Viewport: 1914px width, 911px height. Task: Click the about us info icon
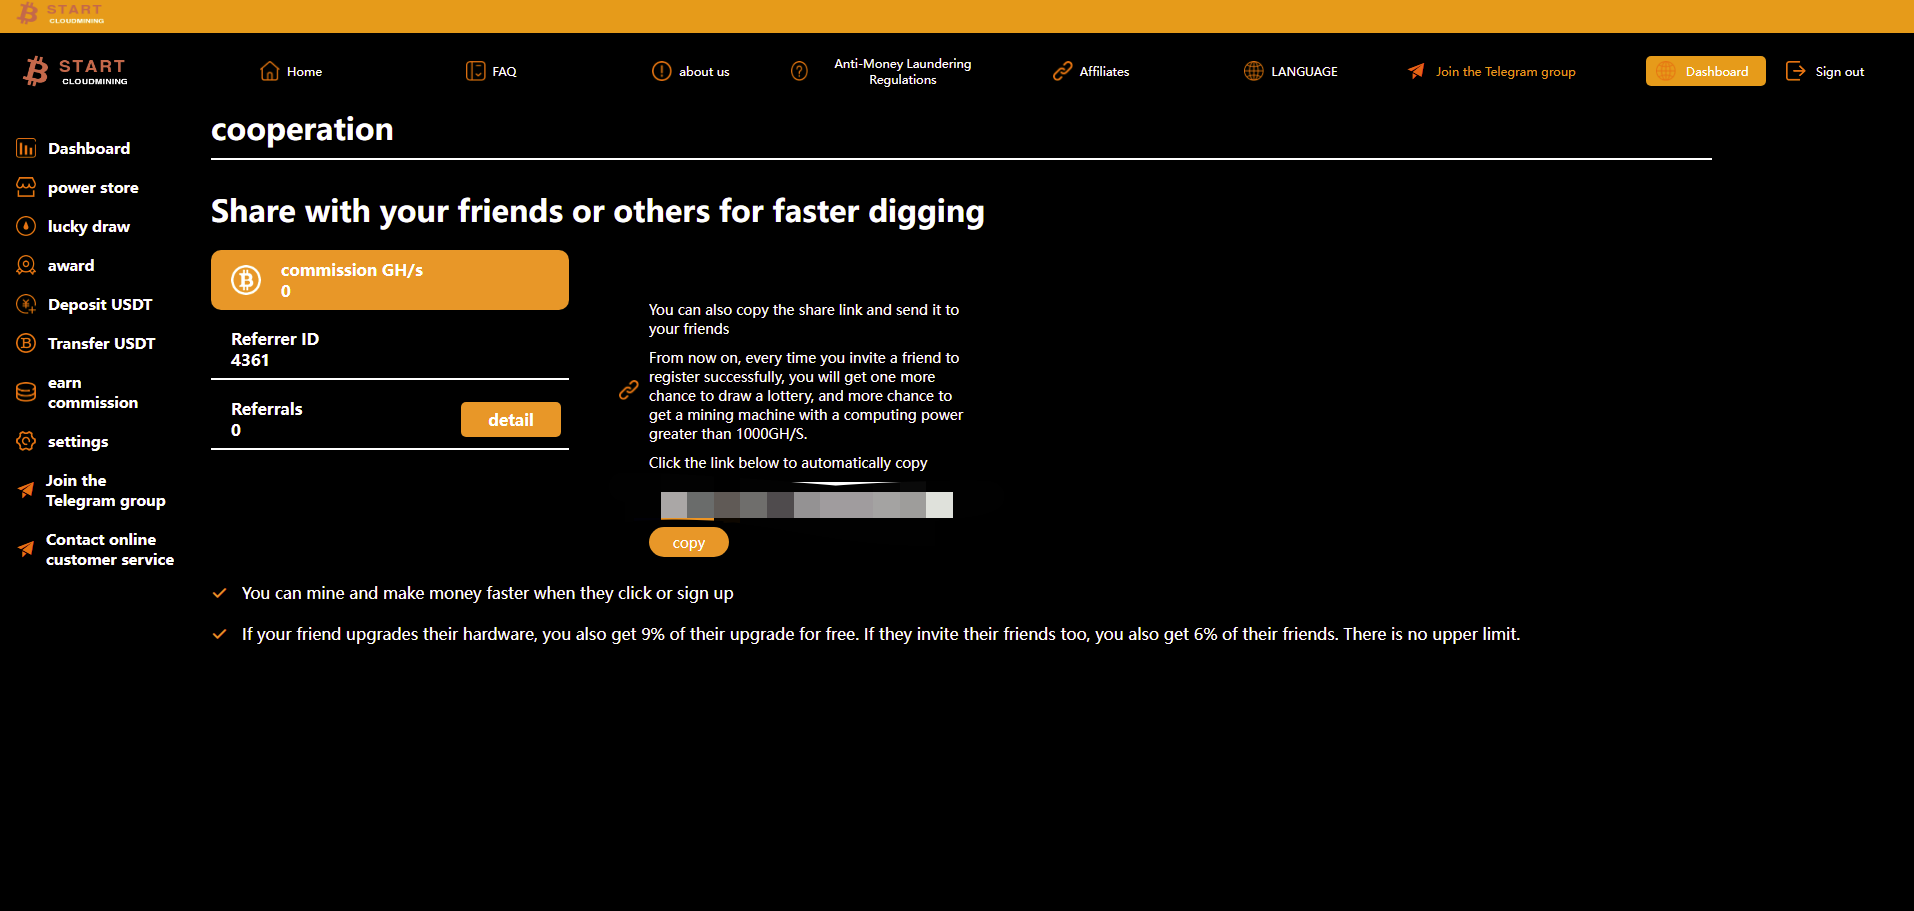[x=661, y=71]
